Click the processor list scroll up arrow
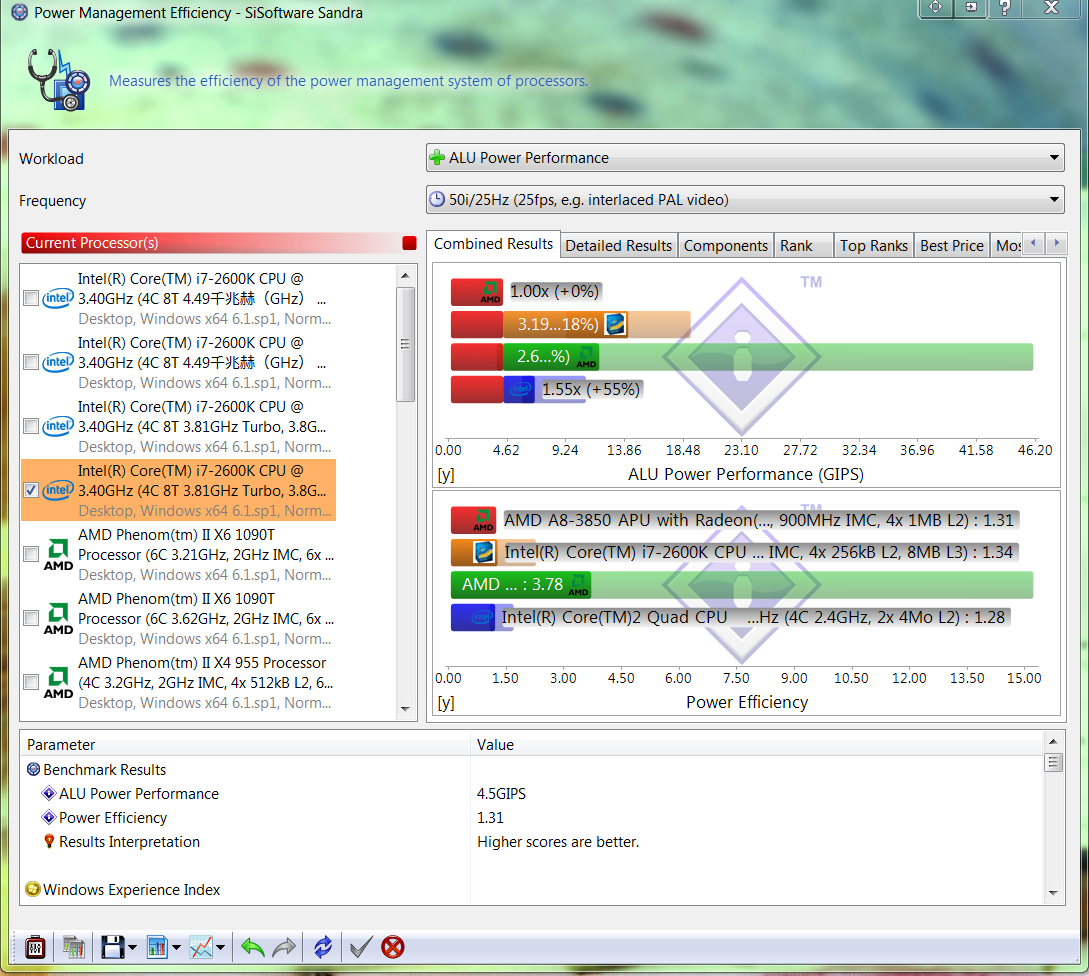The height and width of the screenshot is (976, 1089). pyautogui.click(x=406, y=276)
